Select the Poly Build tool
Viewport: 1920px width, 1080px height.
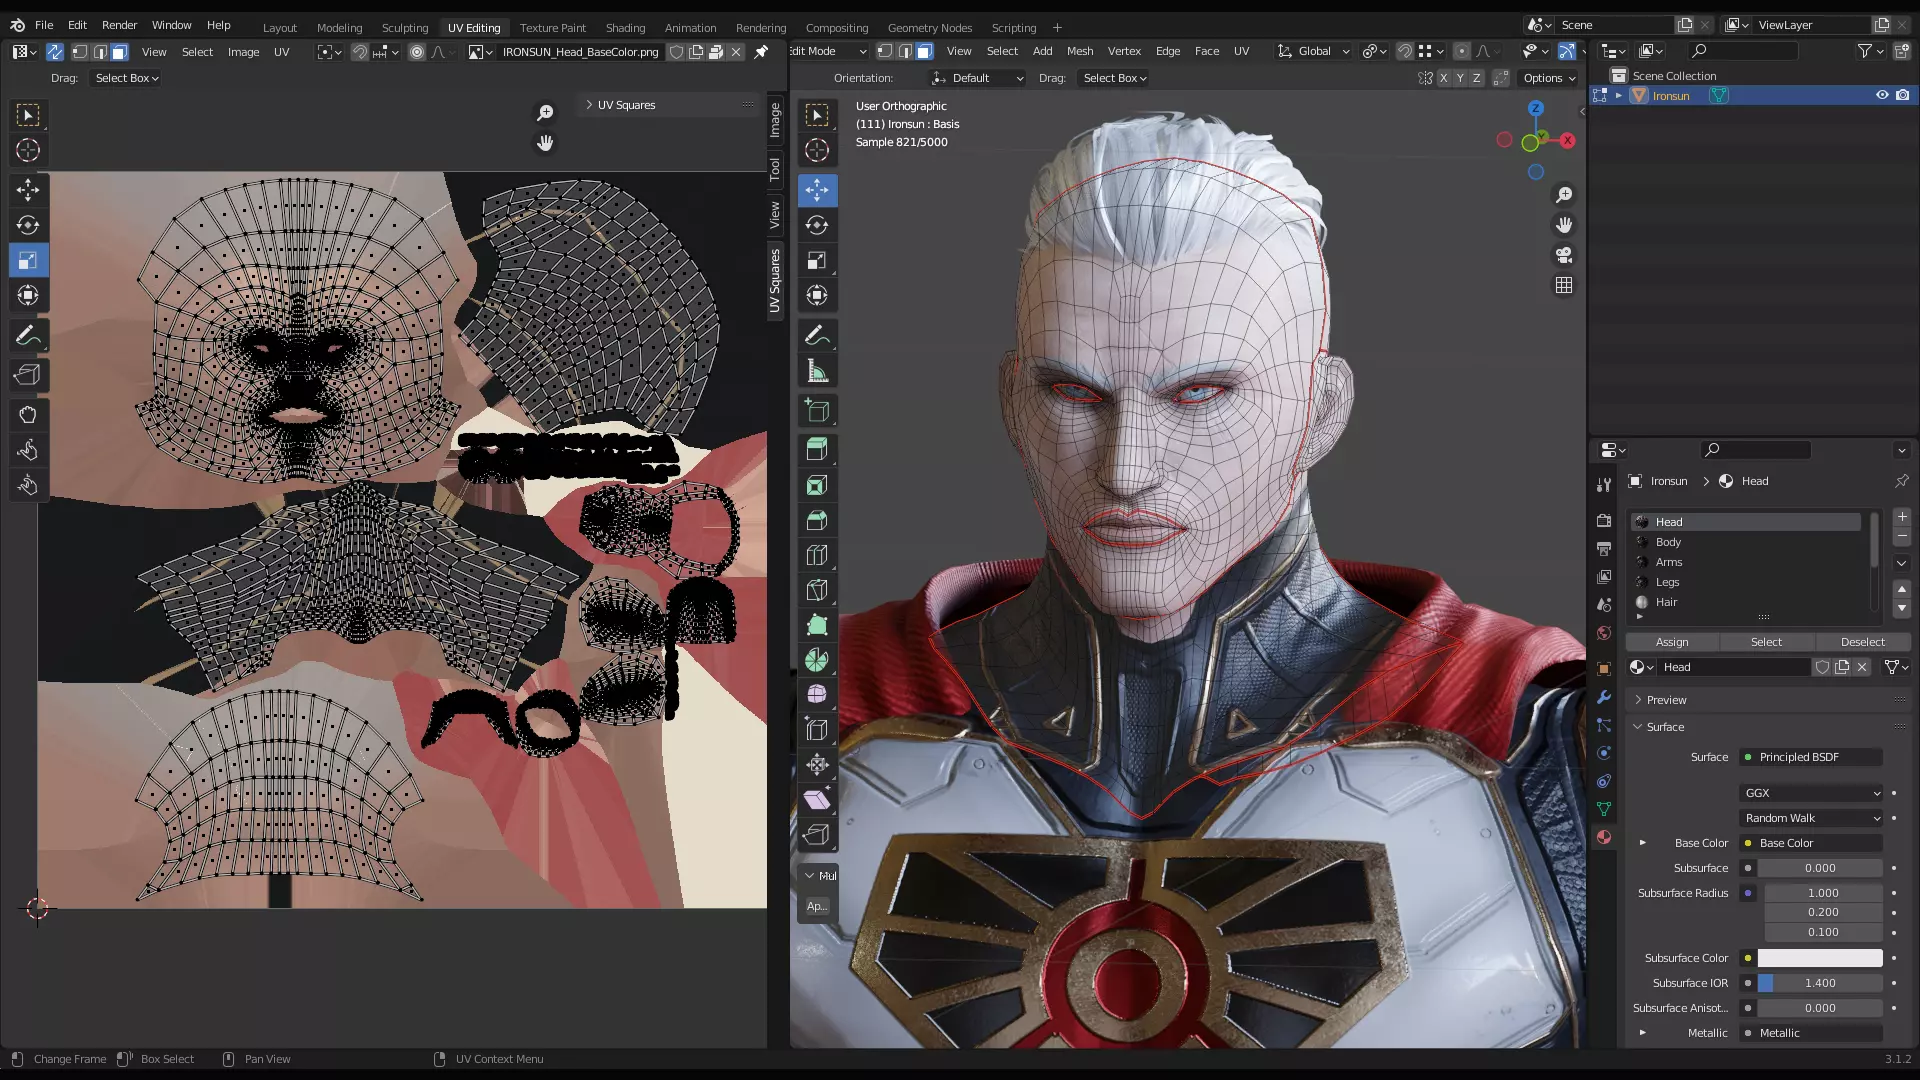click(x=817, y=625)
